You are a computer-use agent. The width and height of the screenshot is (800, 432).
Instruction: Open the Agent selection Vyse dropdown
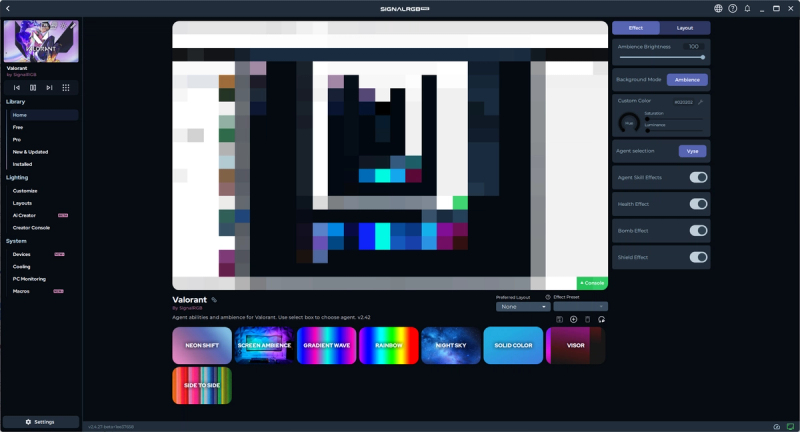(692, 151)
